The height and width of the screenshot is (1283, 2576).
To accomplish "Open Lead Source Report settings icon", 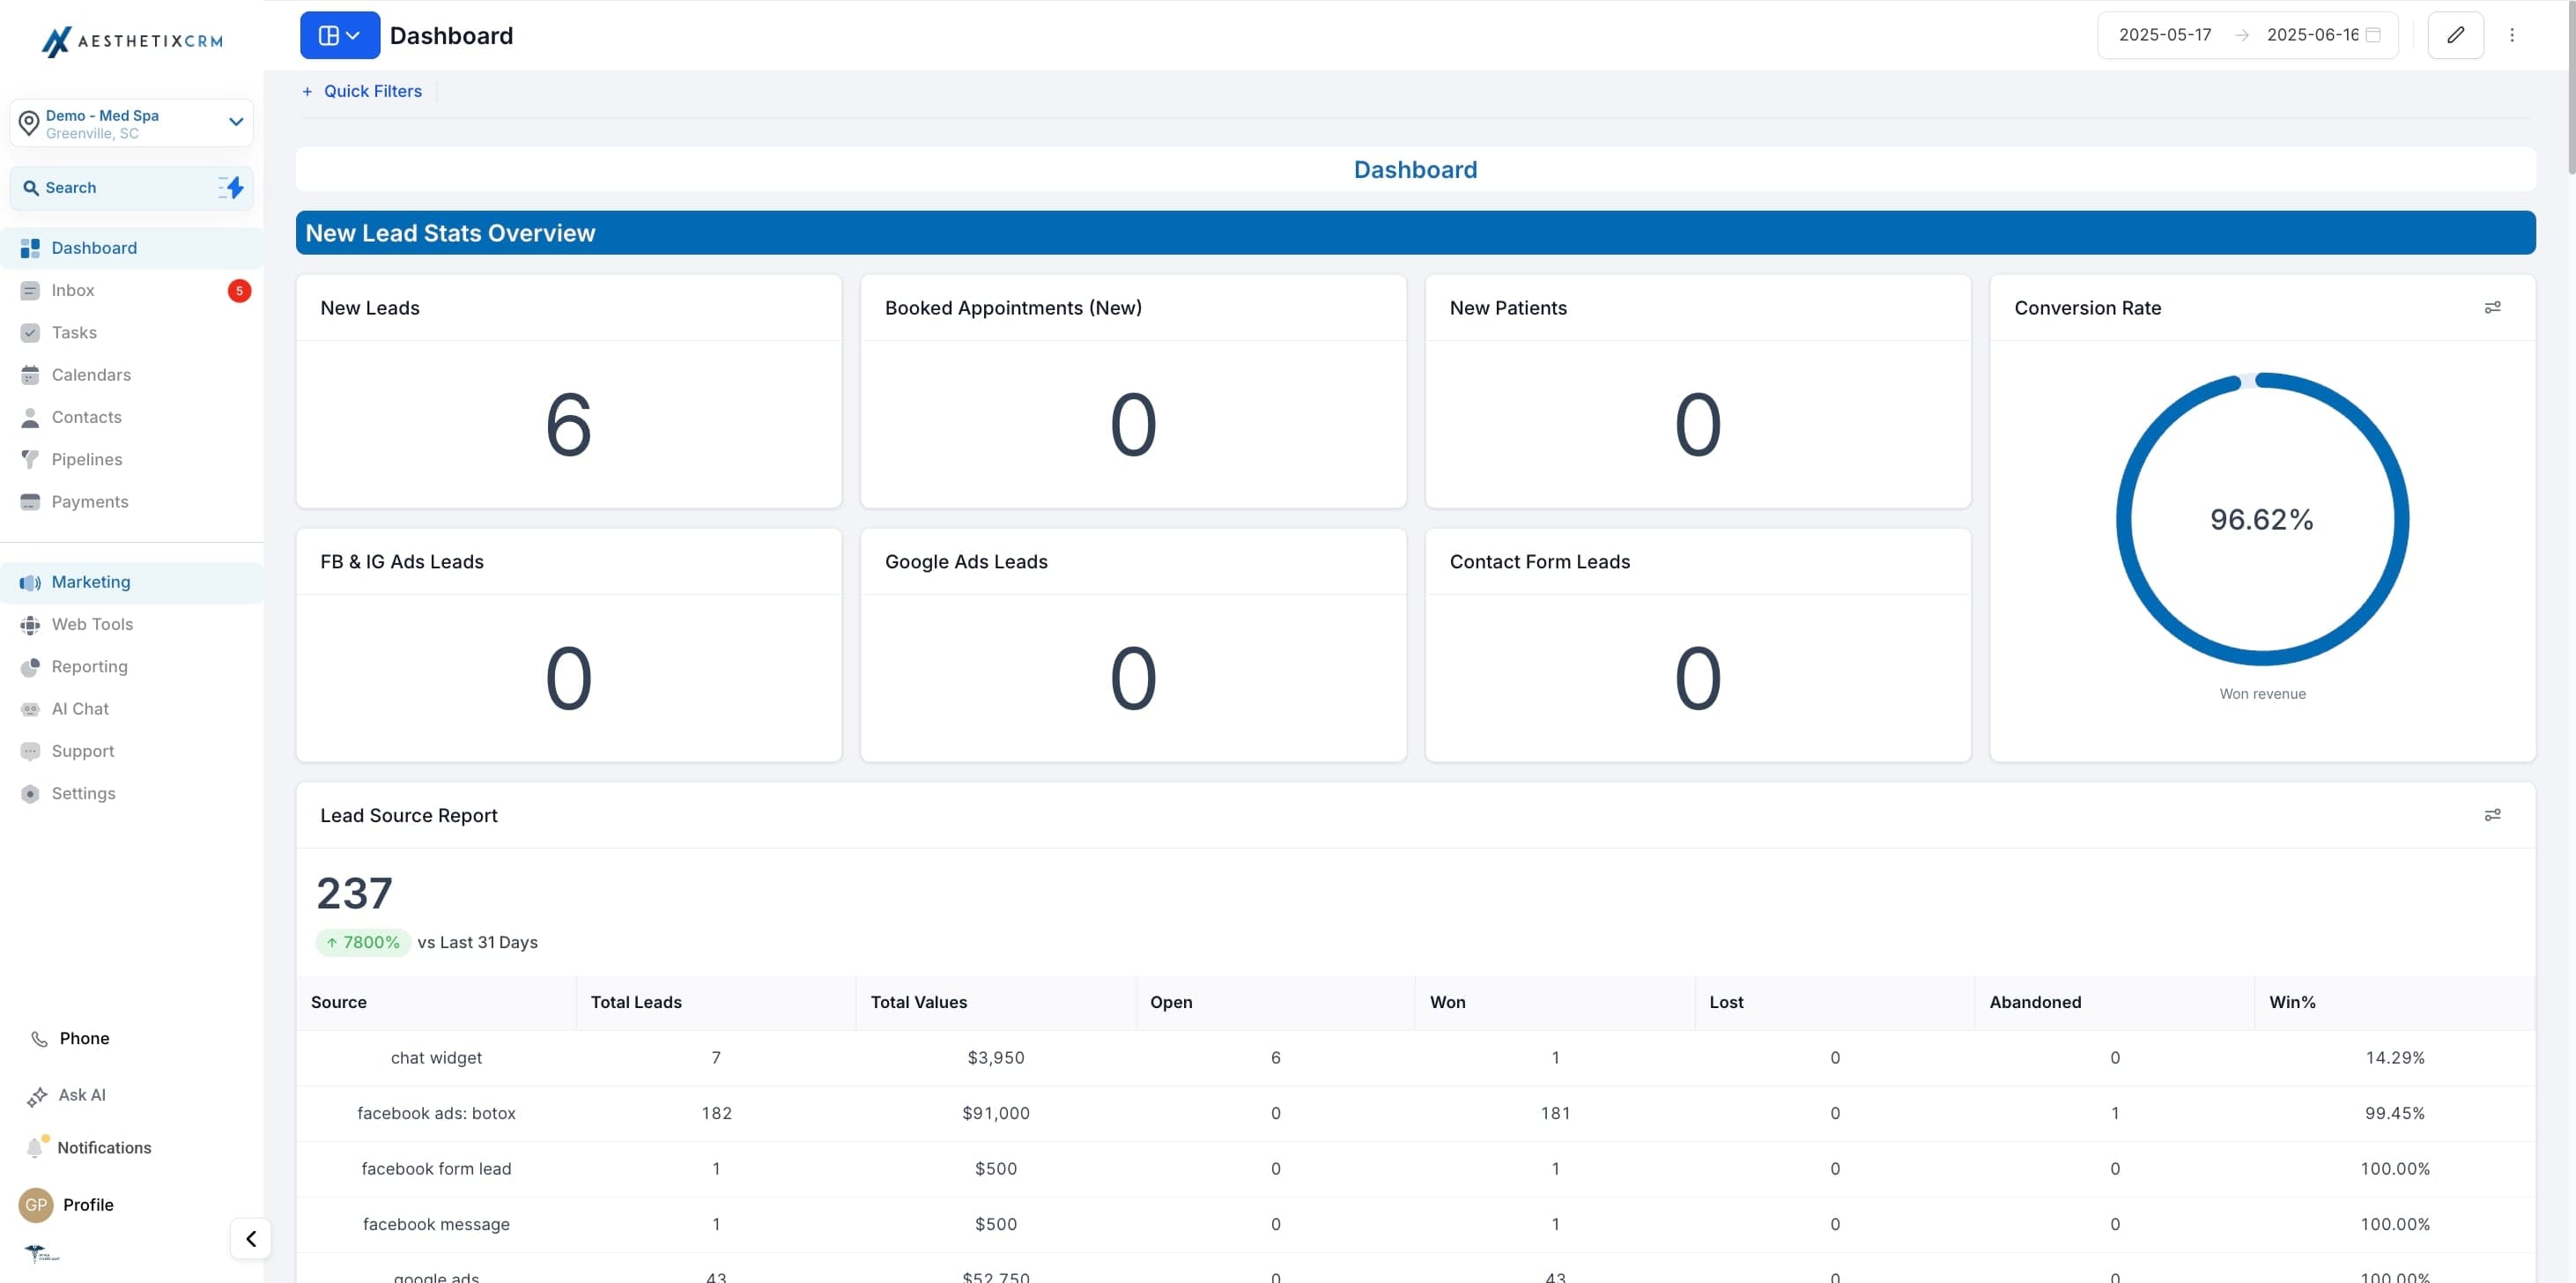I will (2492, 815).
